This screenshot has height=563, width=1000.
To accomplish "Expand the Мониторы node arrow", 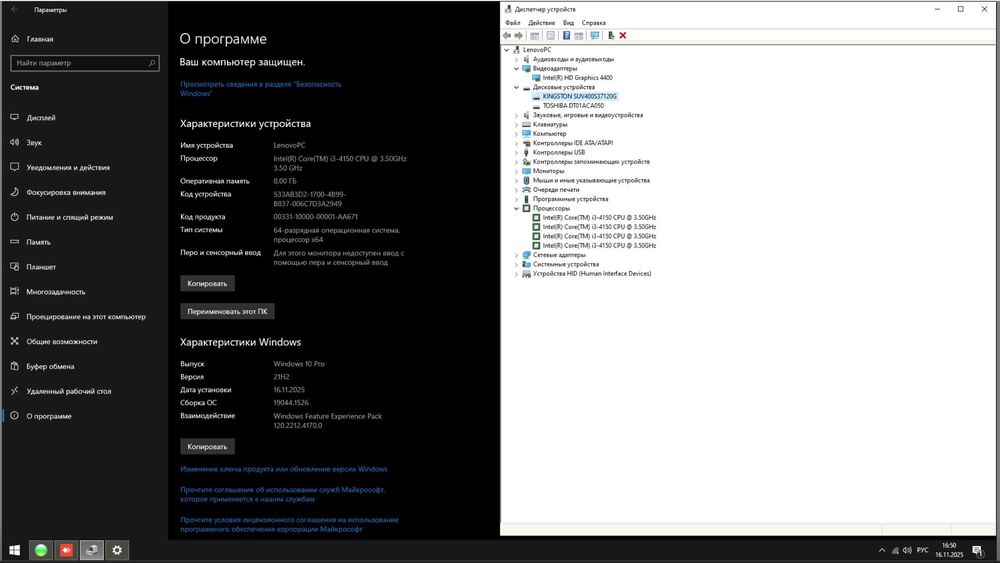I will tap(517, 171).
